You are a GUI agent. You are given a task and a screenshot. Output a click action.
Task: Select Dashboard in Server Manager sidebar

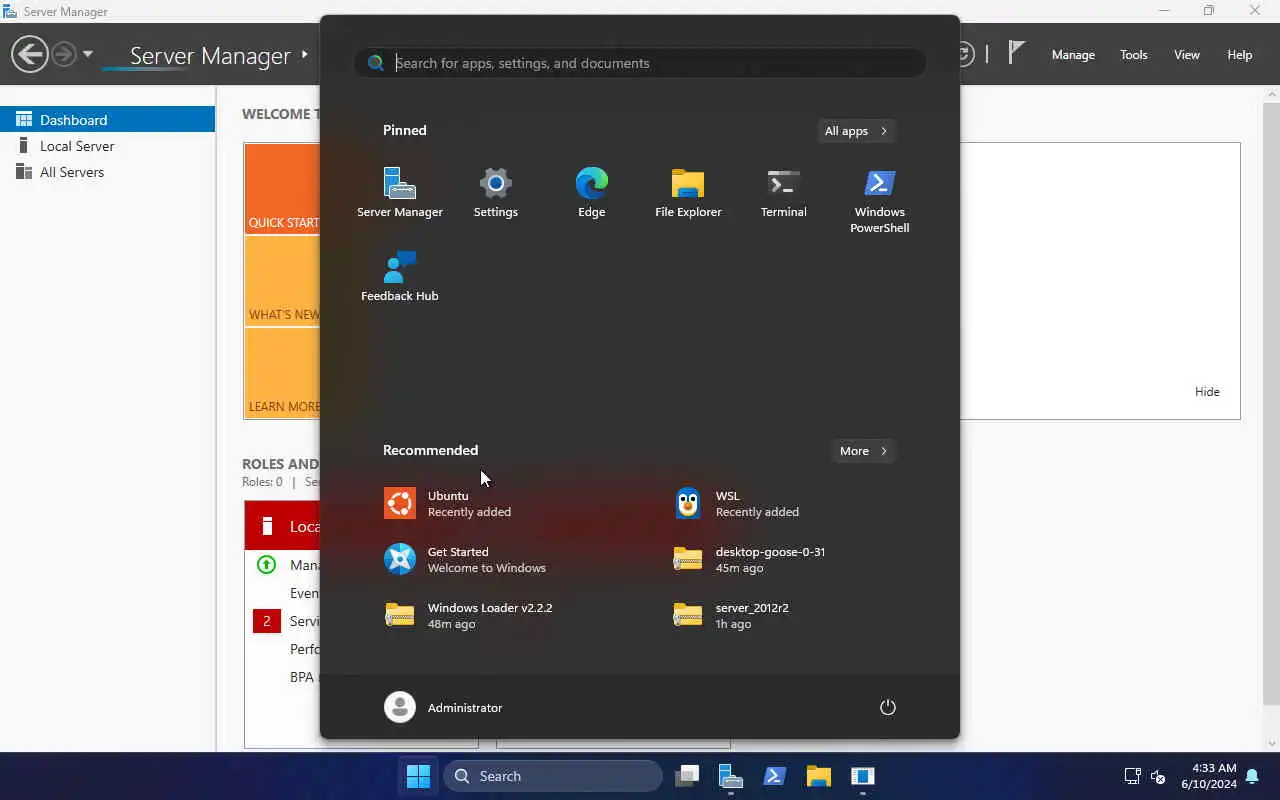[107, 119]
